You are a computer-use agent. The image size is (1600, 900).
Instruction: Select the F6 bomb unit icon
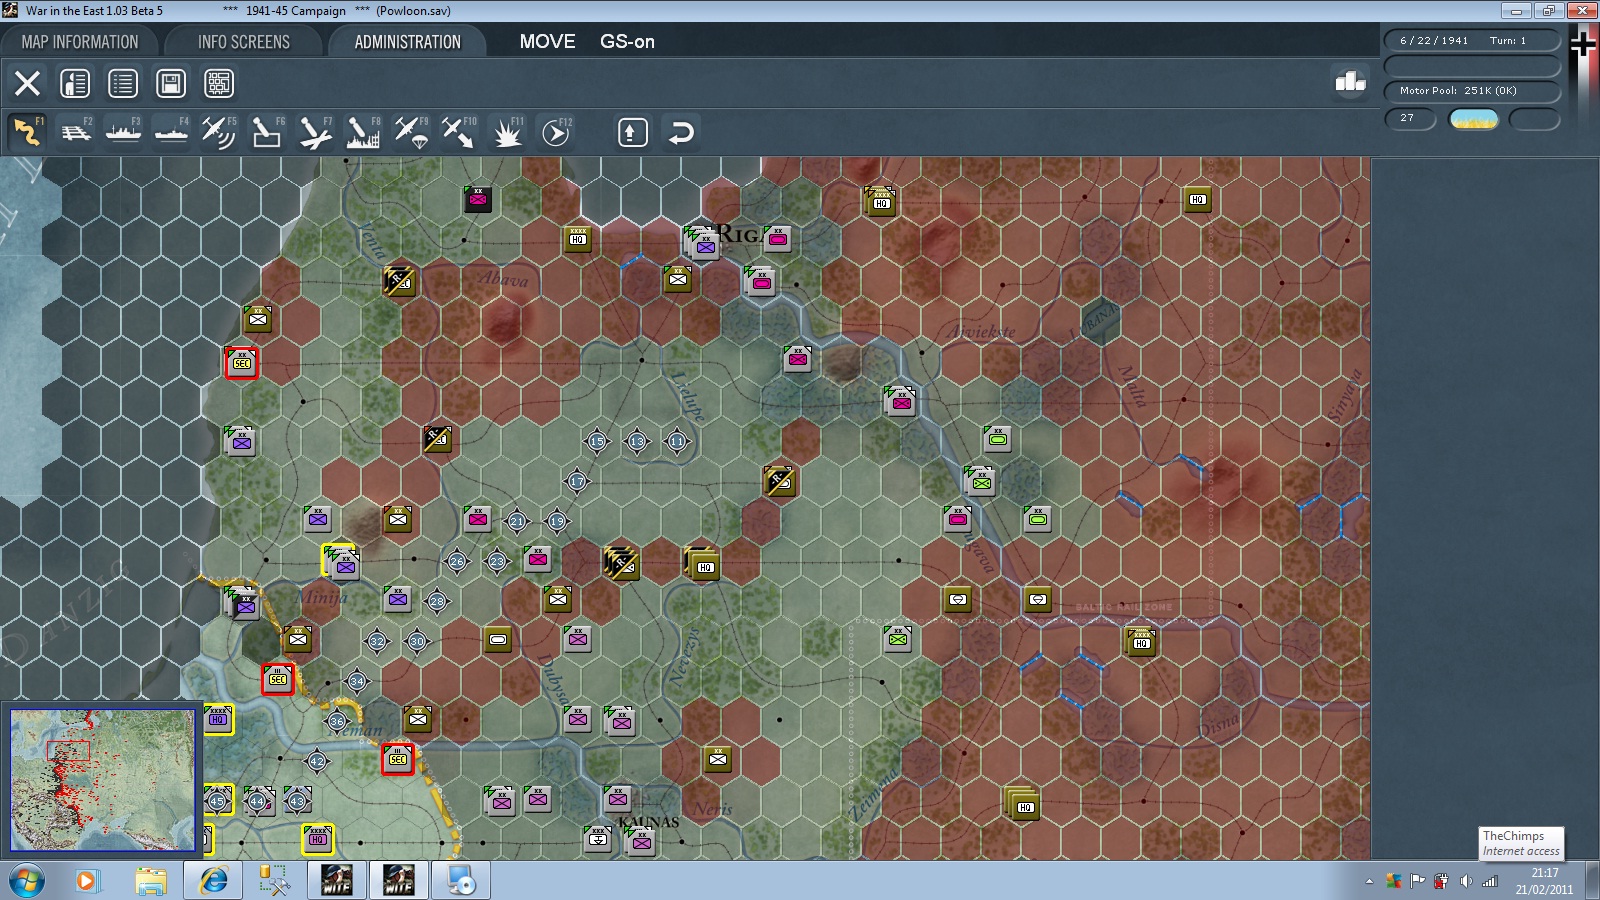pos(267,132)
